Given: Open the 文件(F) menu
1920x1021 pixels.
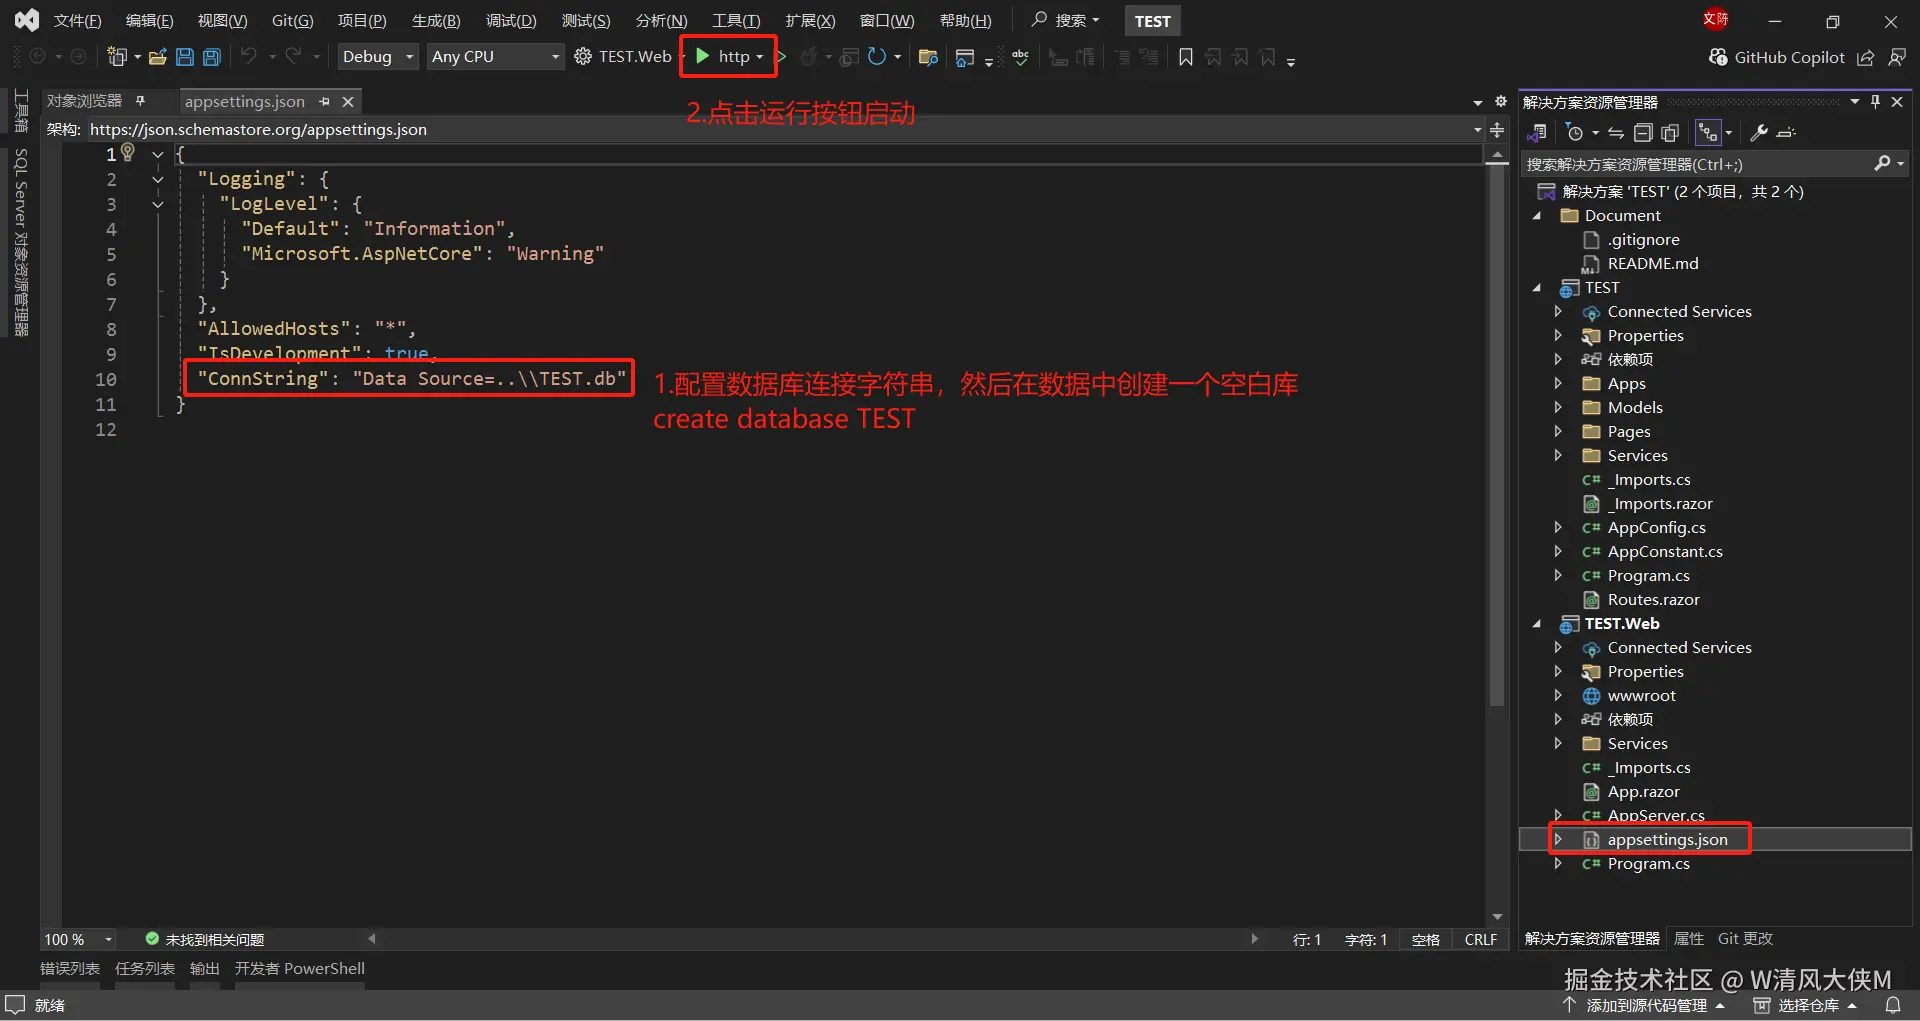Looking at the screenshot, I should tap(77, 21).
